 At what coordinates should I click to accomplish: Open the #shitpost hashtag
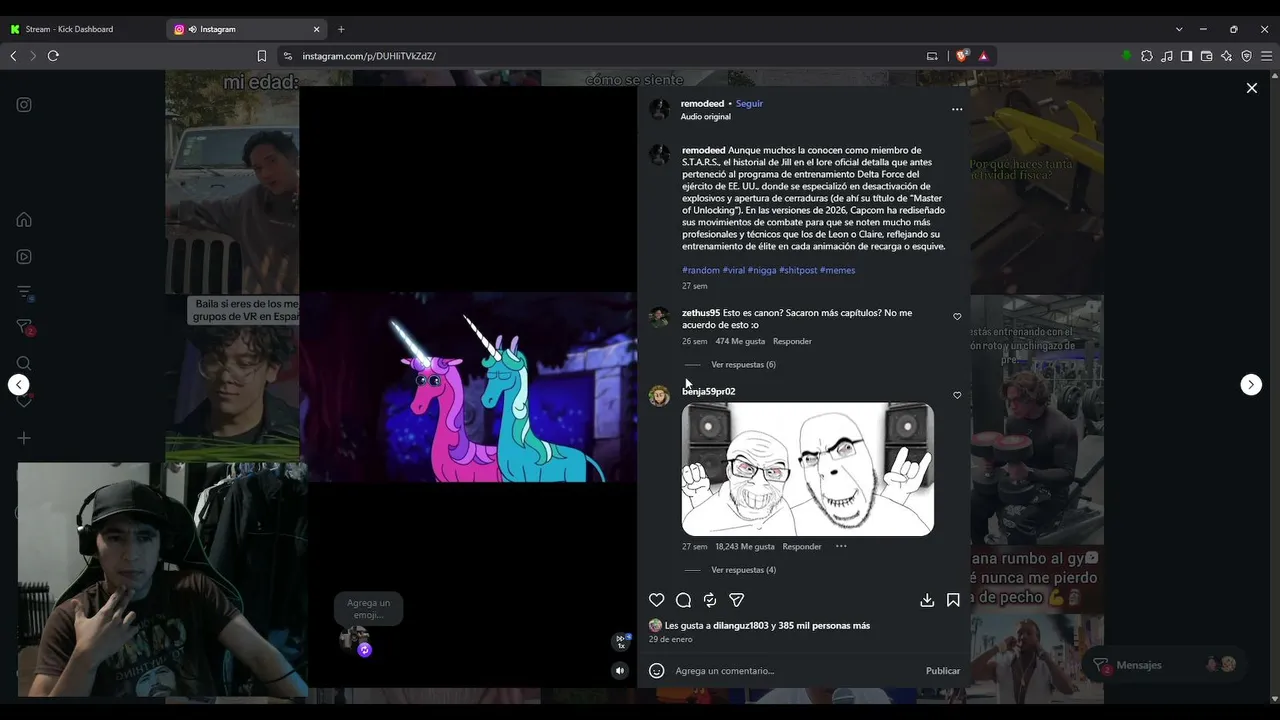pyautogui.click(x=798, y=271)
